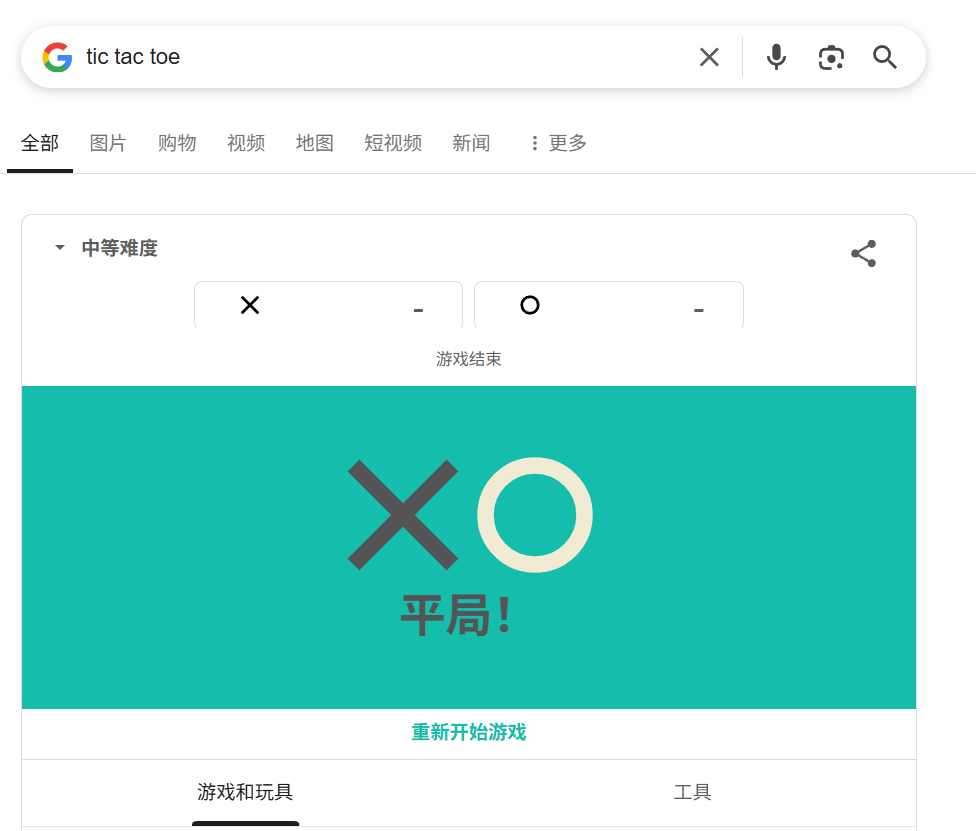This screenshot has height=831, width=976.
Task: Open the 地图 results tab
Action: point(314,144)
